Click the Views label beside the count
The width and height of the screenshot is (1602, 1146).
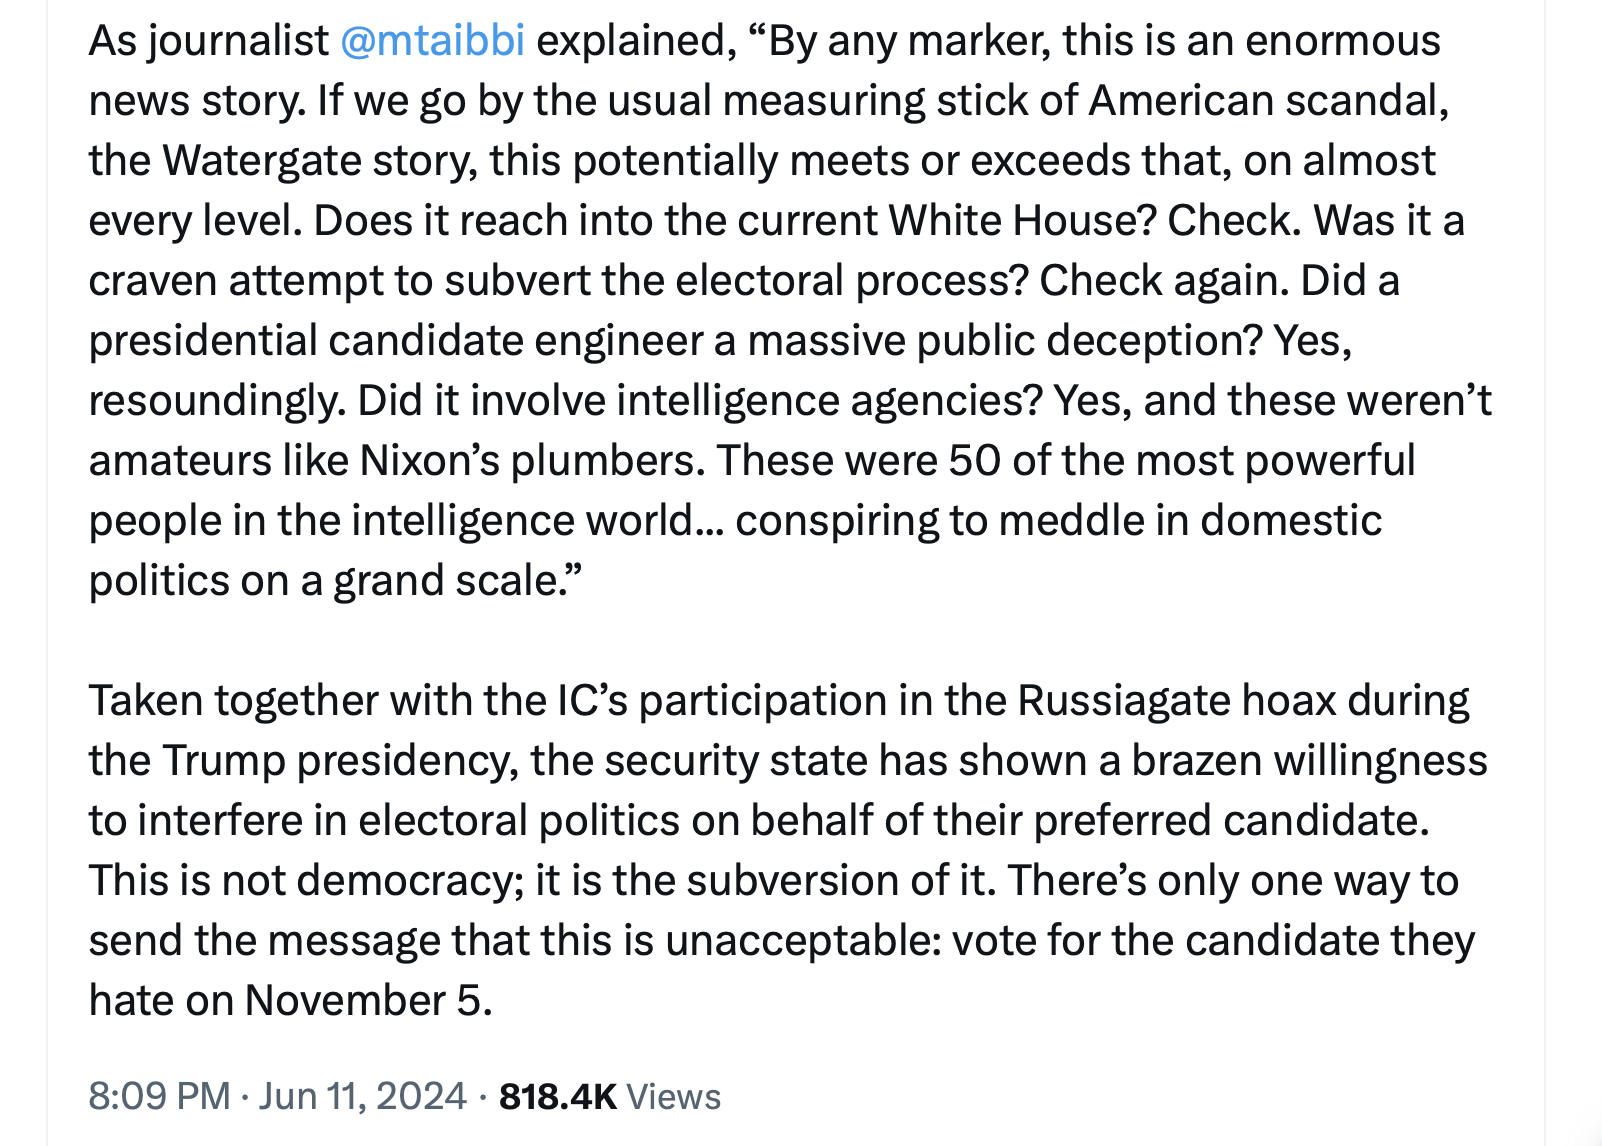673,1097
